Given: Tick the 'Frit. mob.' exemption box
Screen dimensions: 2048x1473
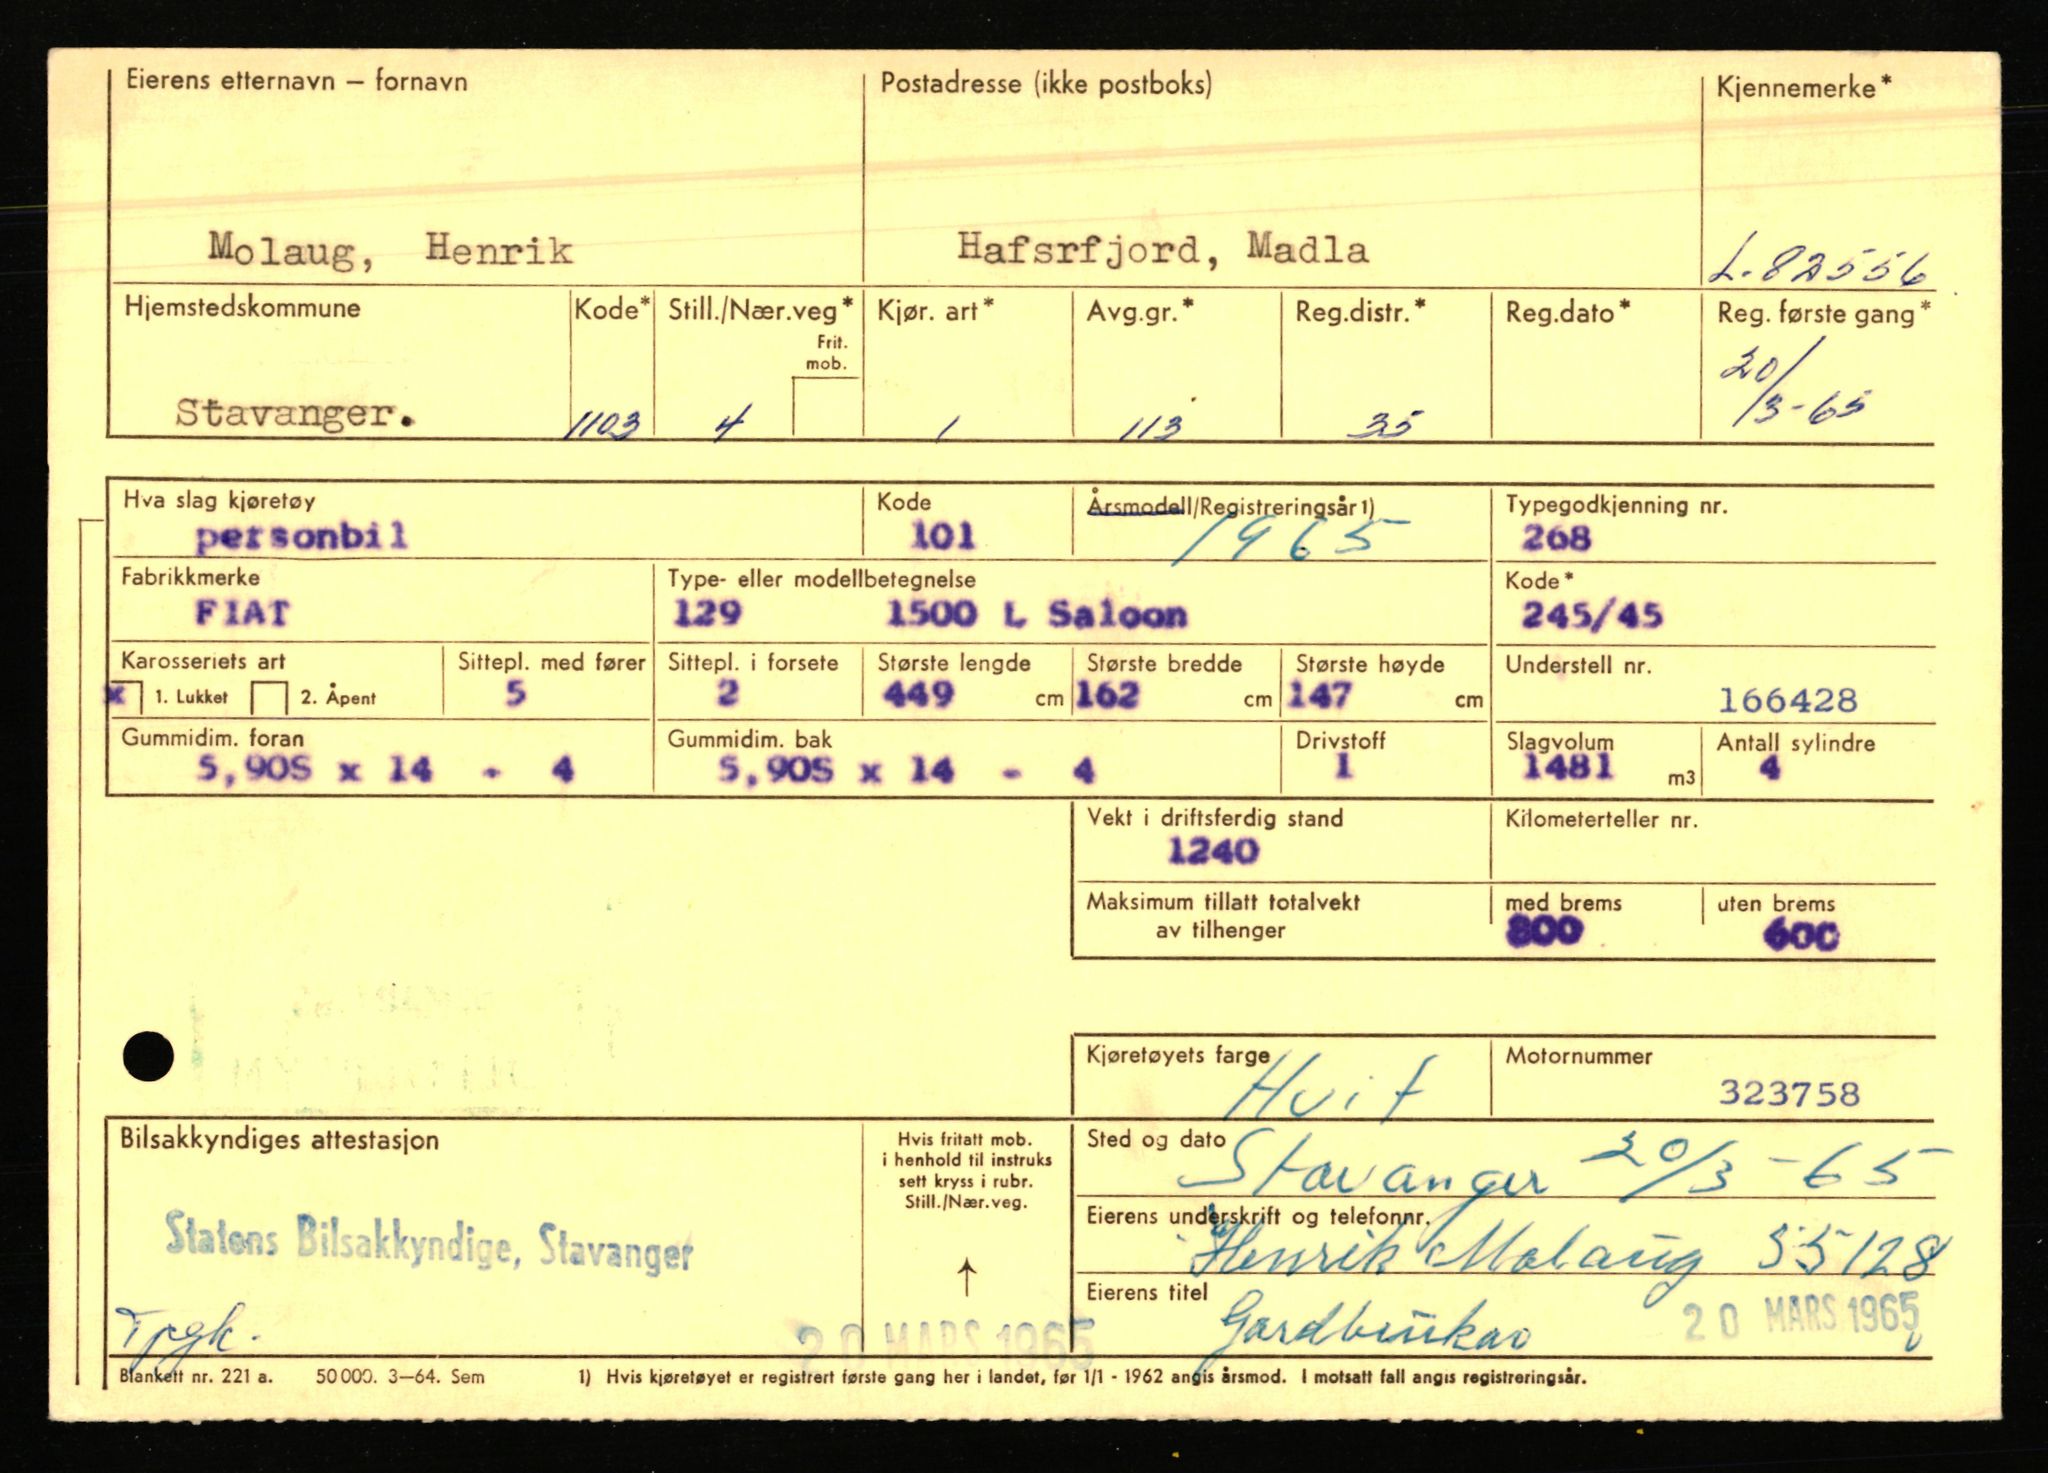Looking at the screenshot, I should [826, 405].
